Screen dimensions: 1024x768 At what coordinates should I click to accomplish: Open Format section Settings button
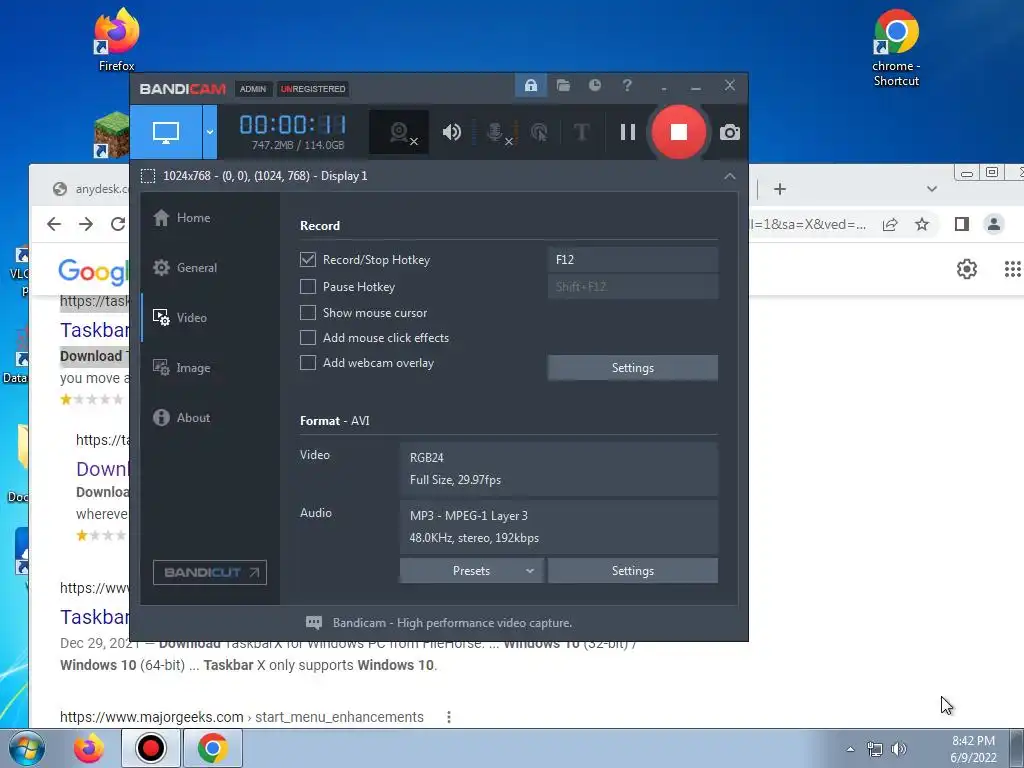pyautogui.click(x=633, y=571)
